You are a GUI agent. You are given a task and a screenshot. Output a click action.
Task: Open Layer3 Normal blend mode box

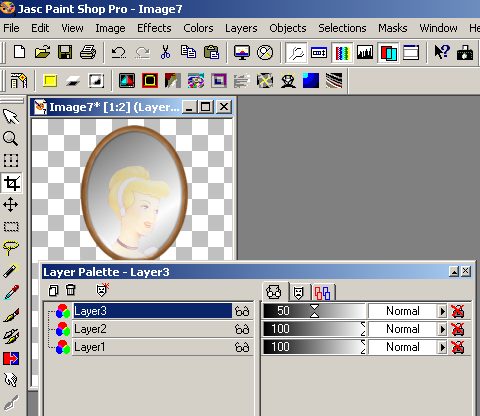pos(403,311)
